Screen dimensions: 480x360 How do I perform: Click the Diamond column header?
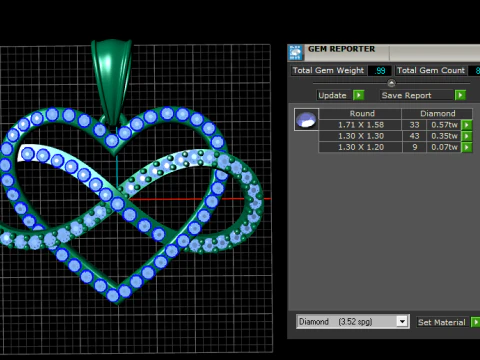437,114
